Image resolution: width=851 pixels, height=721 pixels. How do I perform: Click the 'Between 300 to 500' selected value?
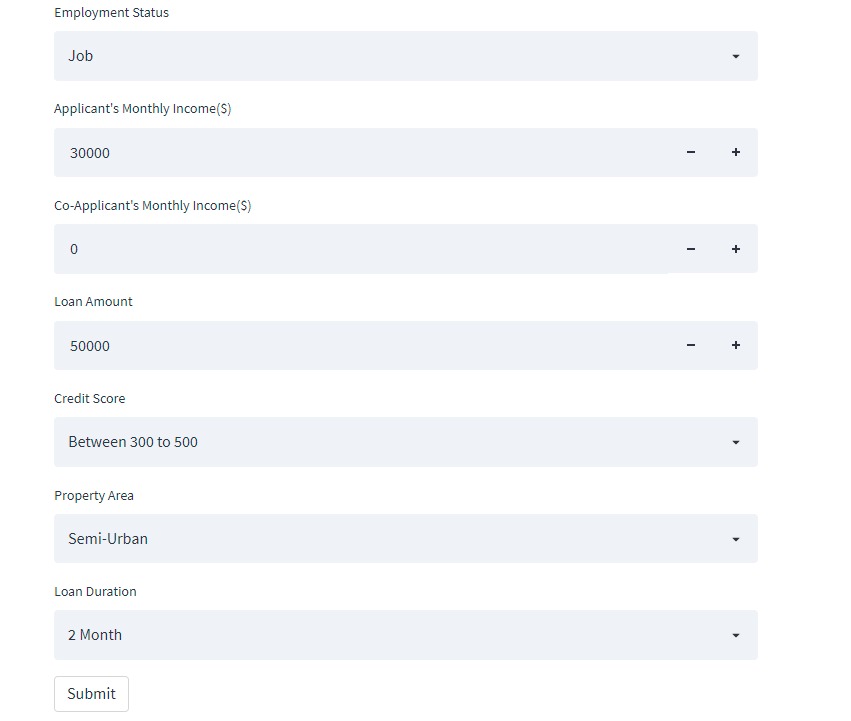pyautogui.click(x=133, y=441)
